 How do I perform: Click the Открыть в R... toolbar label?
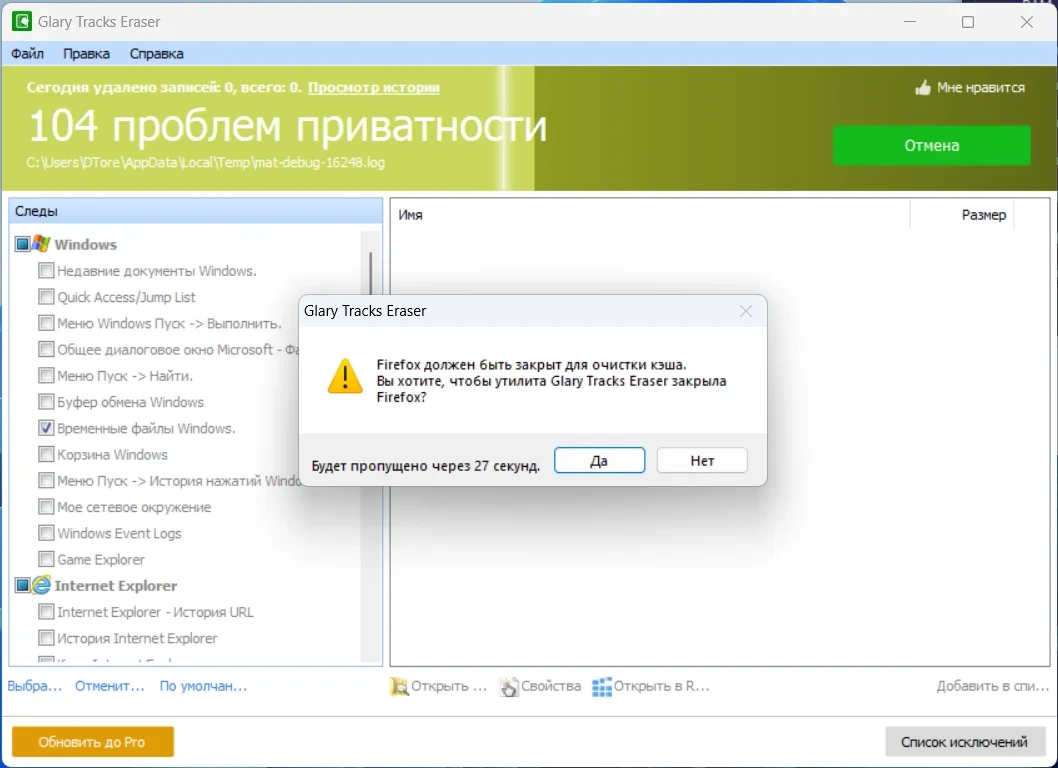click(x=661, y=686)
